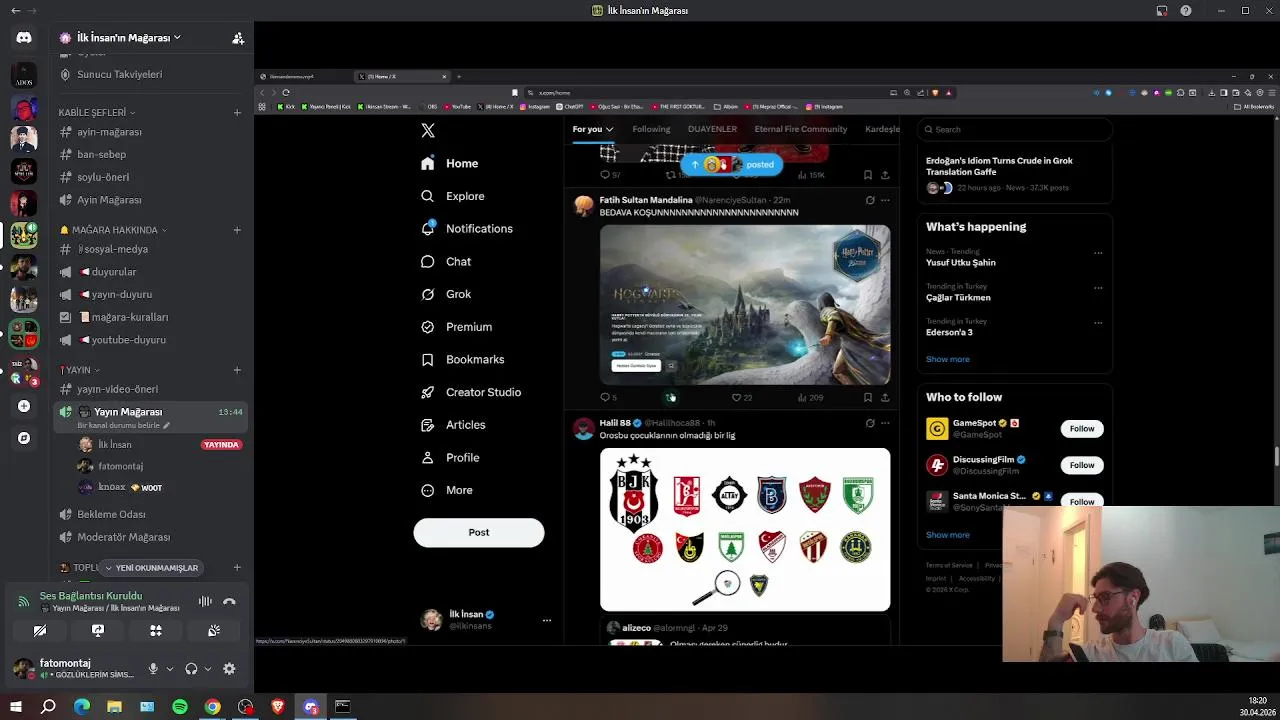
Task: Open the ban-sebep channel
Action: pyautogui.click(x=150, y=155)
